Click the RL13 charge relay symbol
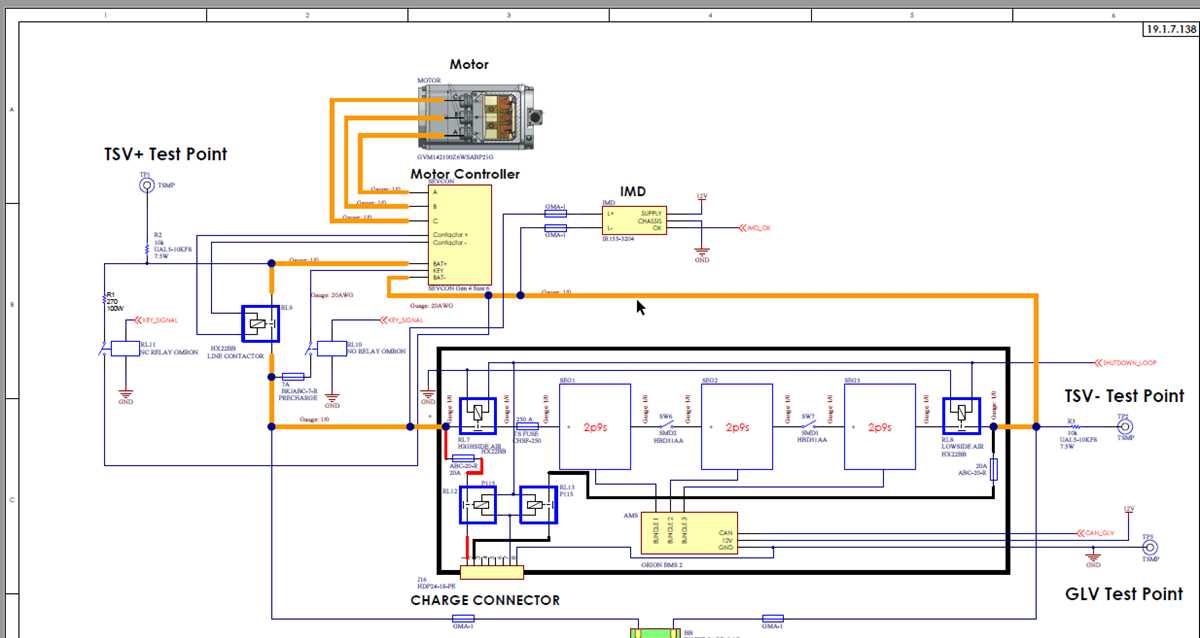 (539, 505)
